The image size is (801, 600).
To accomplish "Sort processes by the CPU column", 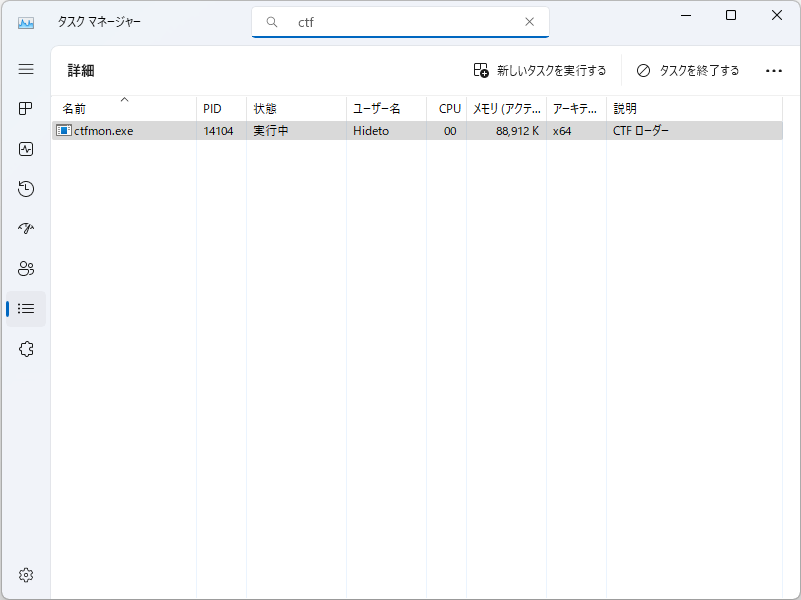I will point(448,109).
